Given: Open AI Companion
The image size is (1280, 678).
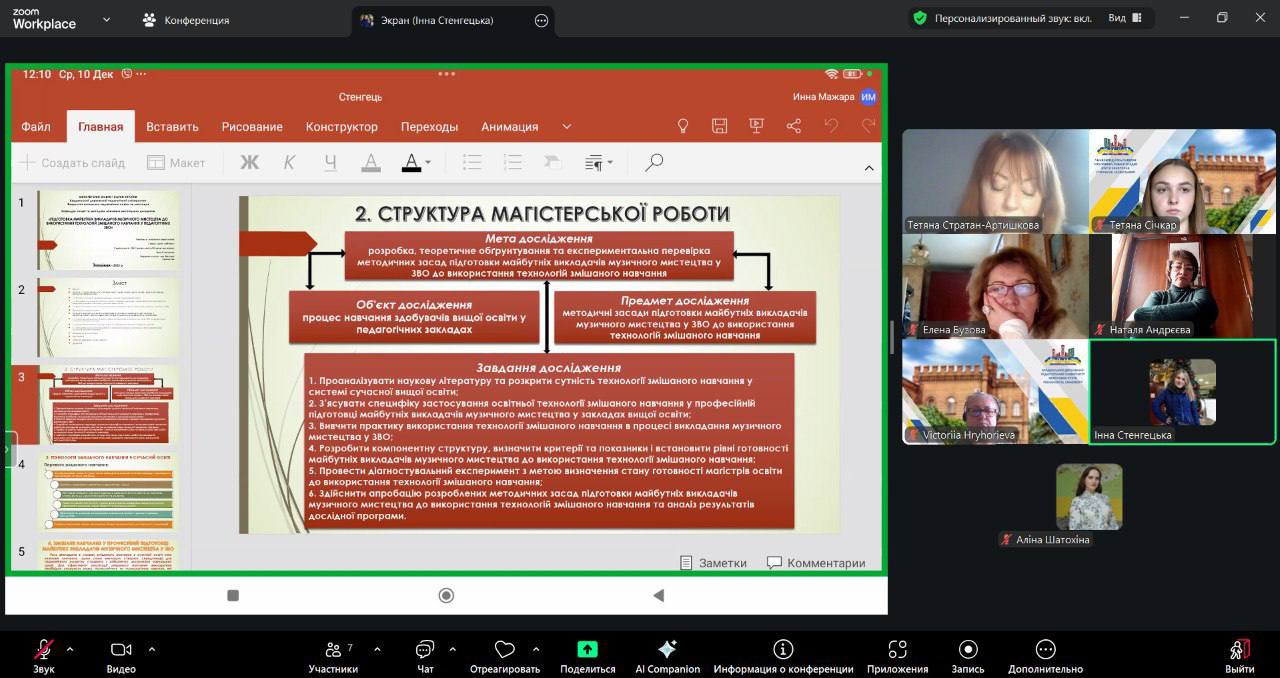Looking at the screenshot, I should [667, 656].
